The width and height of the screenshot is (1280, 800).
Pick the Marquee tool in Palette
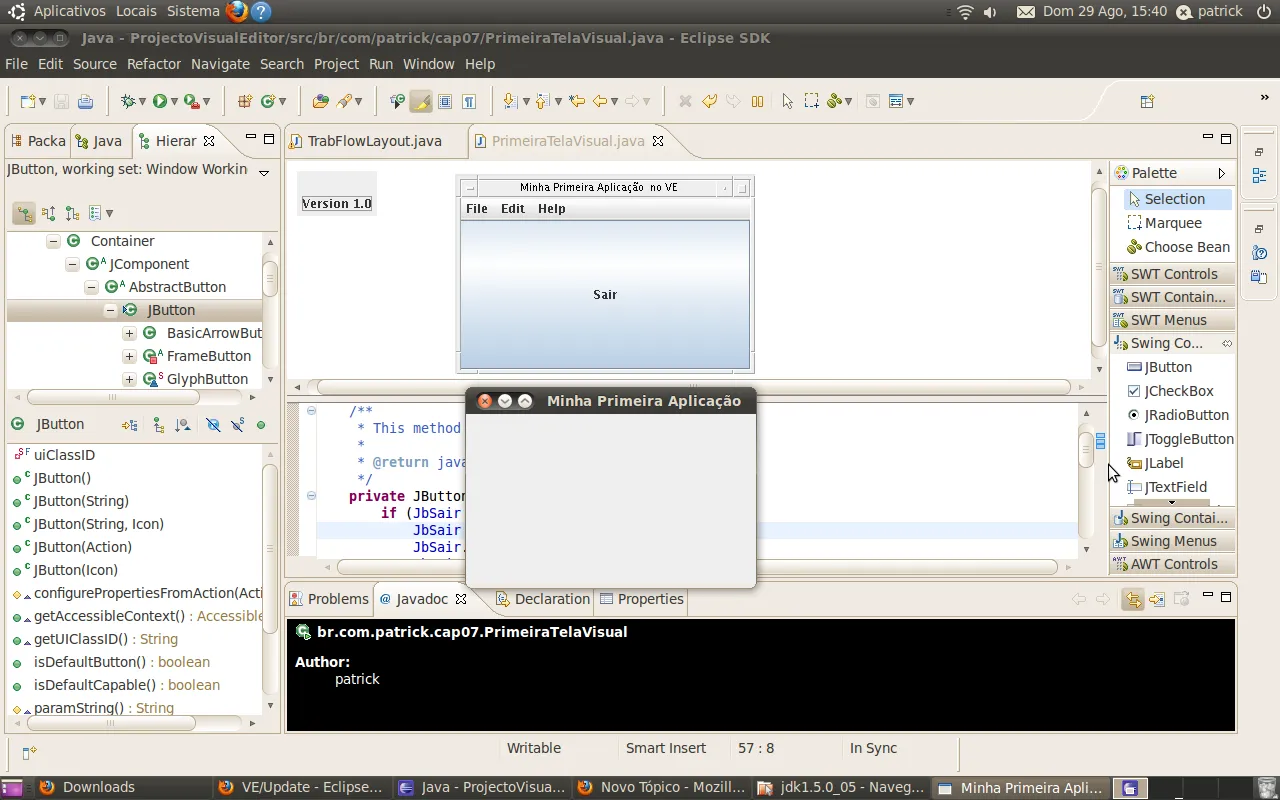click(x=1172, y=223)
